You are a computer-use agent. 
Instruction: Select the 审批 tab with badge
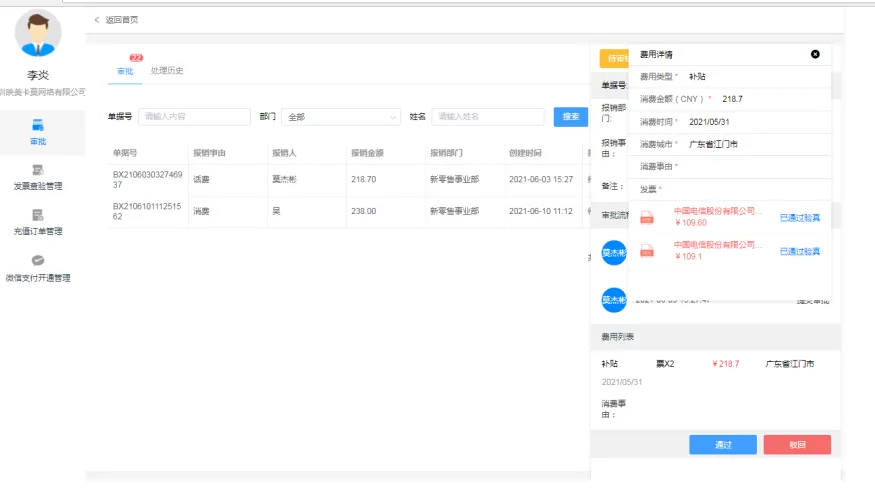(125, 71)
